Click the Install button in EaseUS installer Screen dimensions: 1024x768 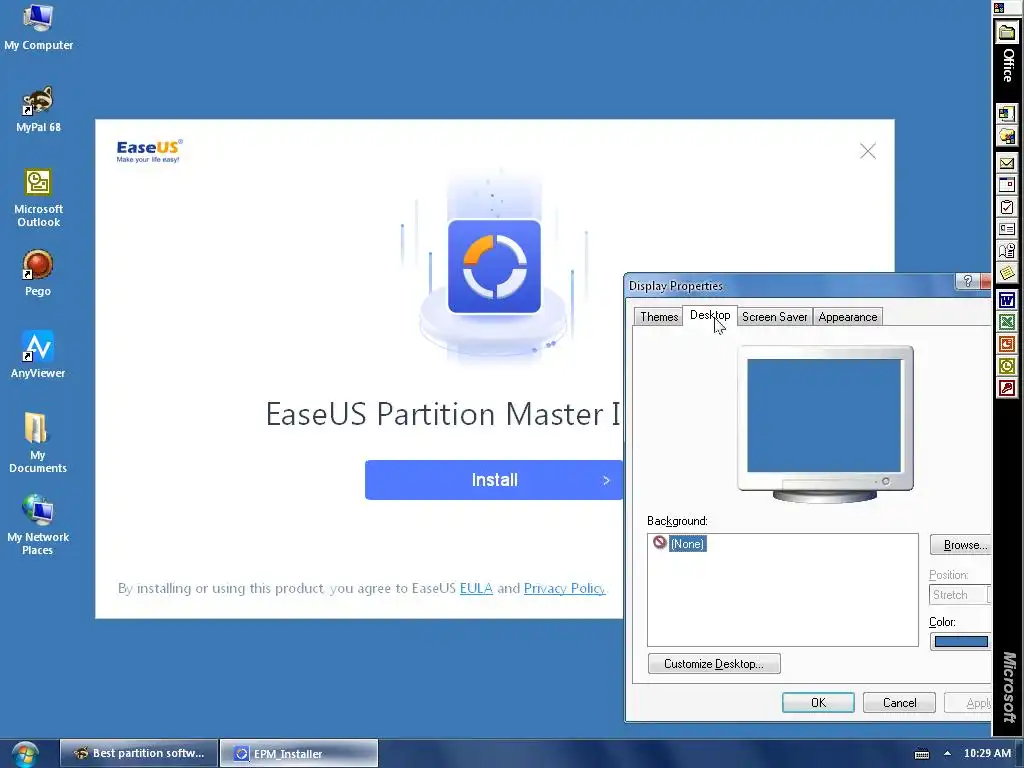point(494,480)
